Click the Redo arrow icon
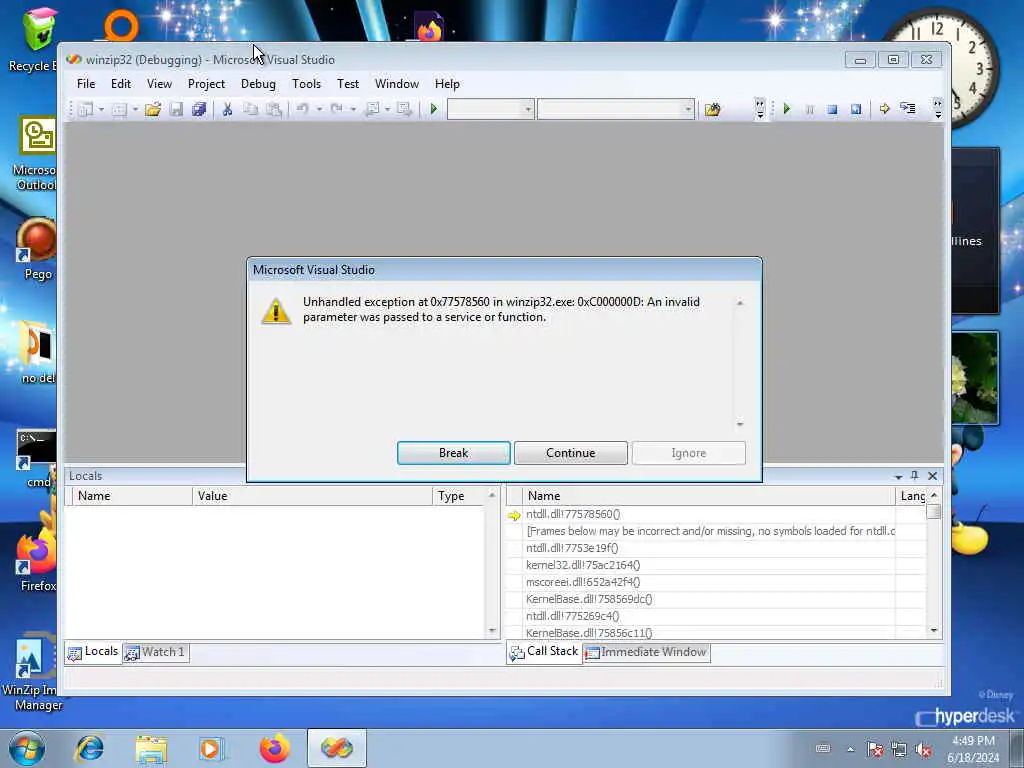 [336, 109]
